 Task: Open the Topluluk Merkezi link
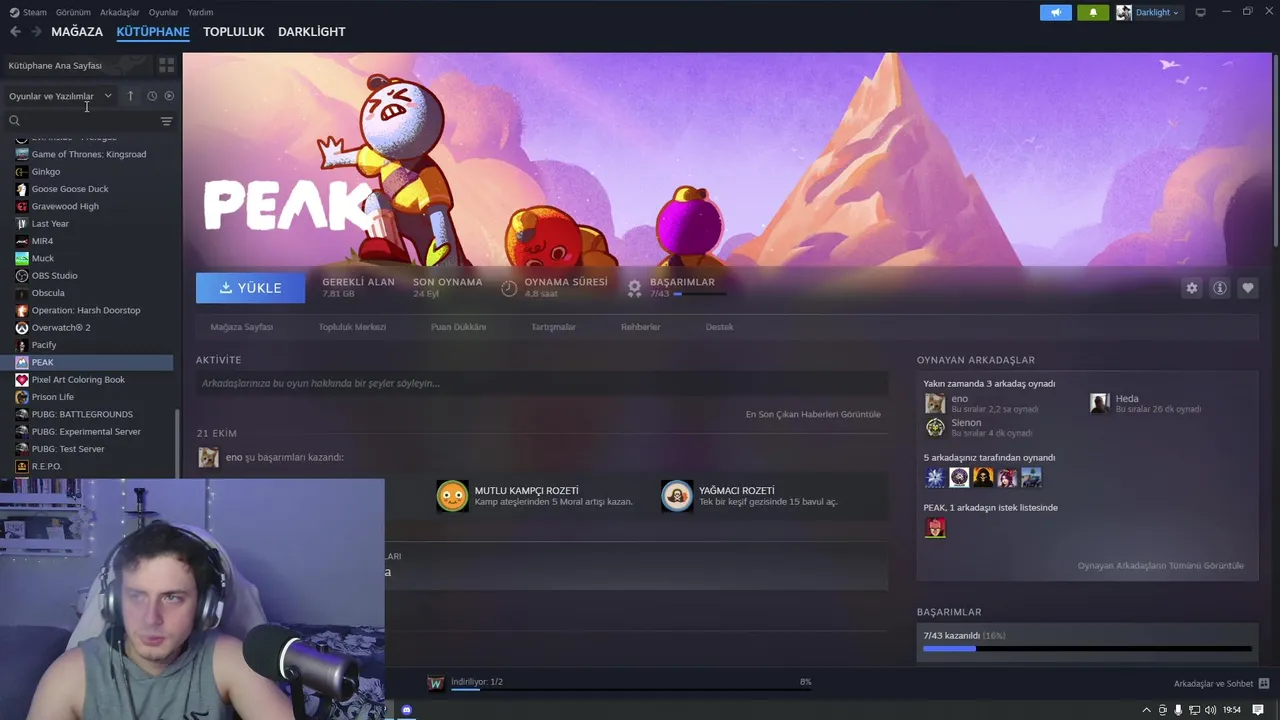[352, 327]
